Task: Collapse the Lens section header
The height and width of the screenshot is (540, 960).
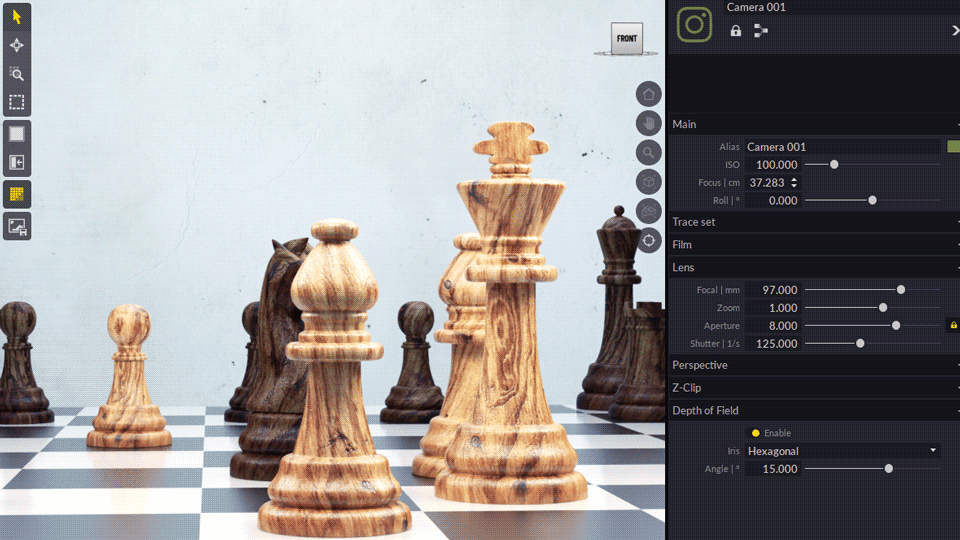Action: click(x=683, y=267)
